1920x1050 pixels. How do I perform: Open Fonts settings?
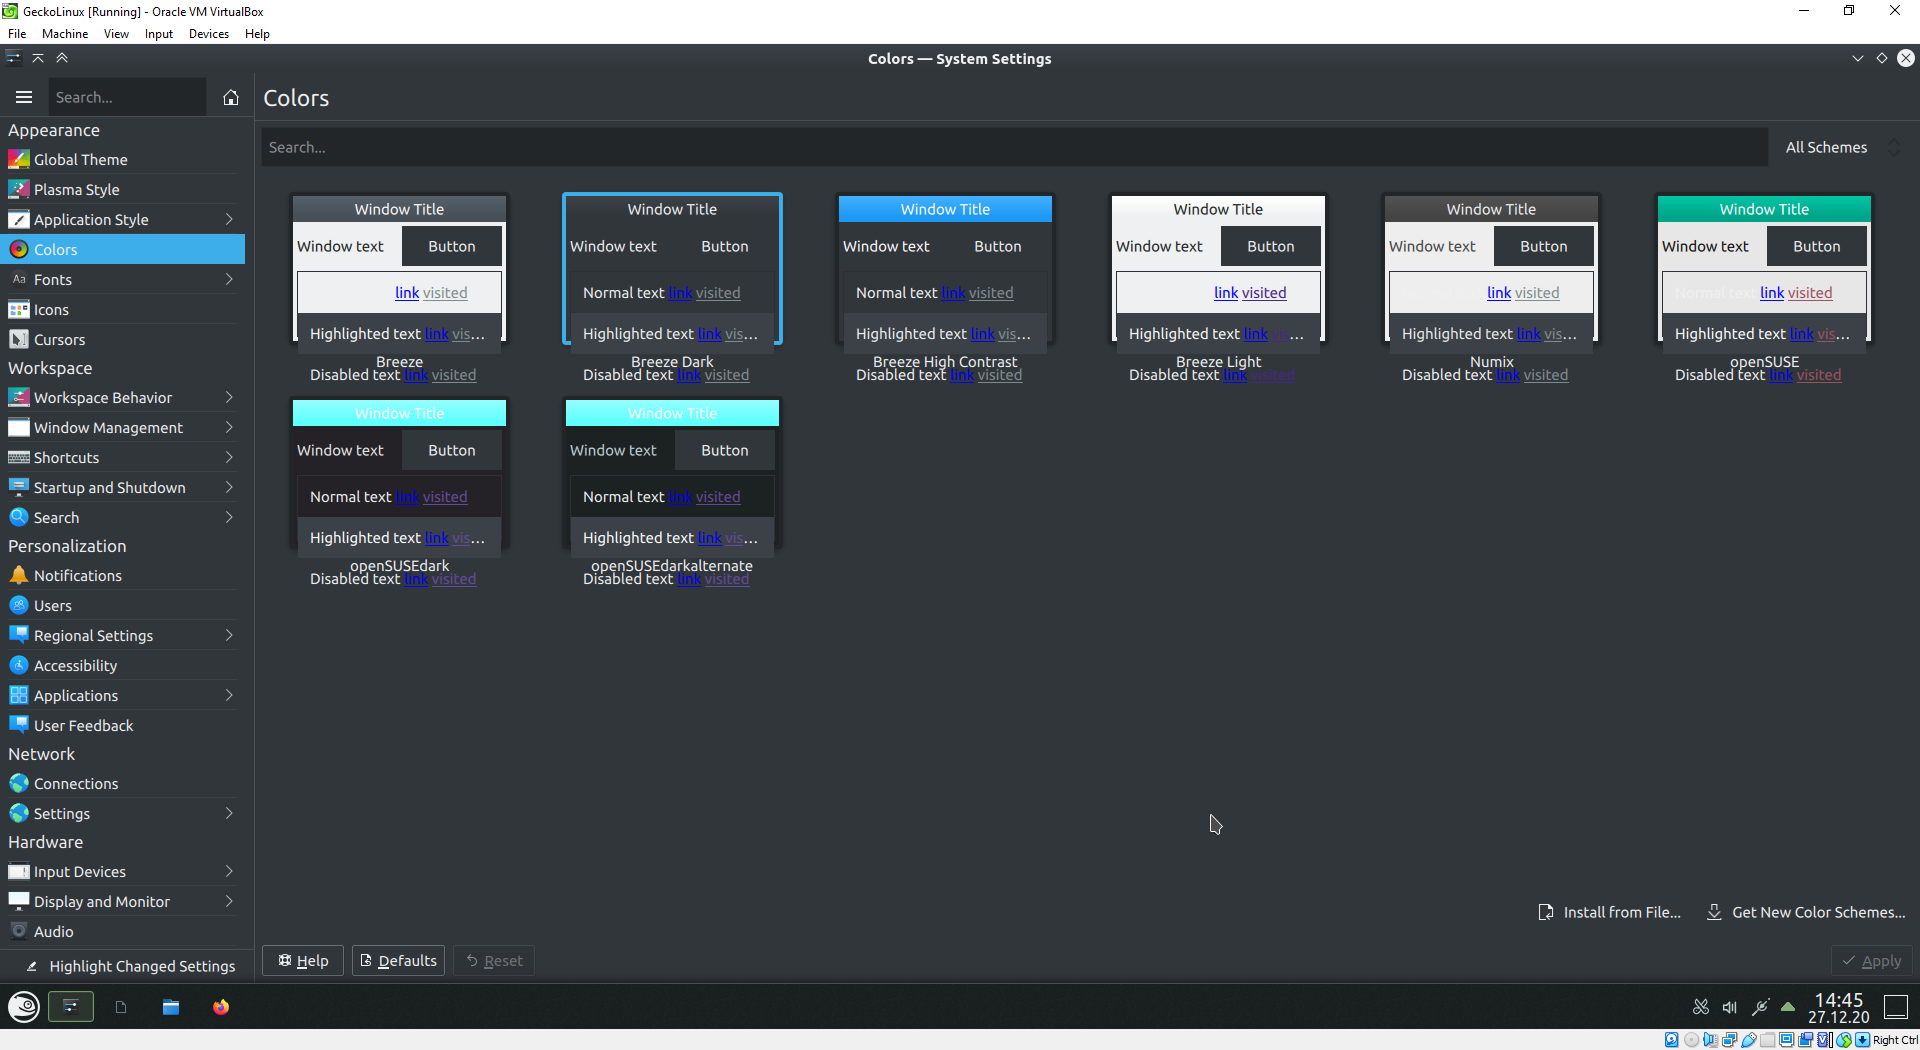(x=122, y=280)
